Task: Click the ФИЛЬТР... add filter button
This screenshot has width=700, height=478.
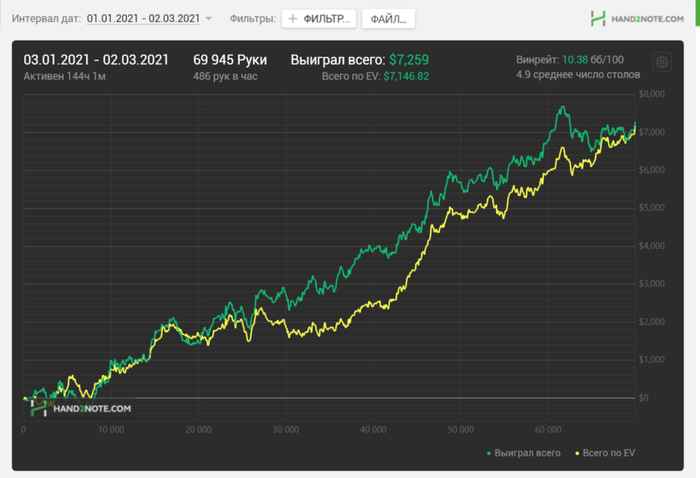Action: [319, 19]
